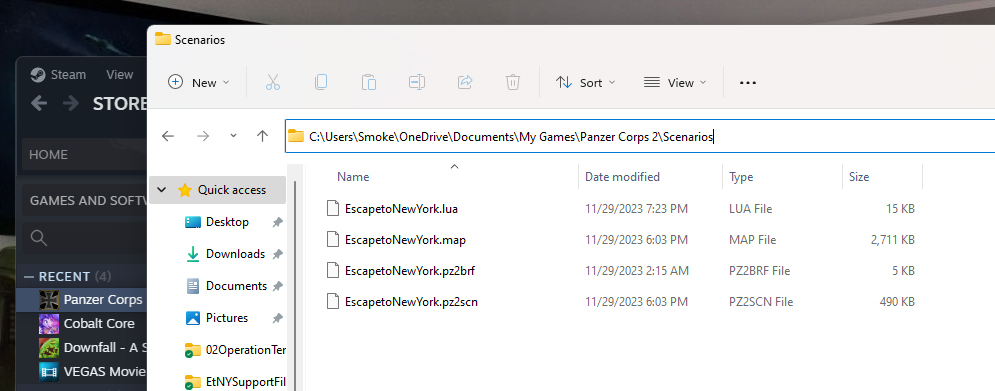Click the Rename icon in toolbar
Screen dimensions: 995x391
[x=417, y=83]
